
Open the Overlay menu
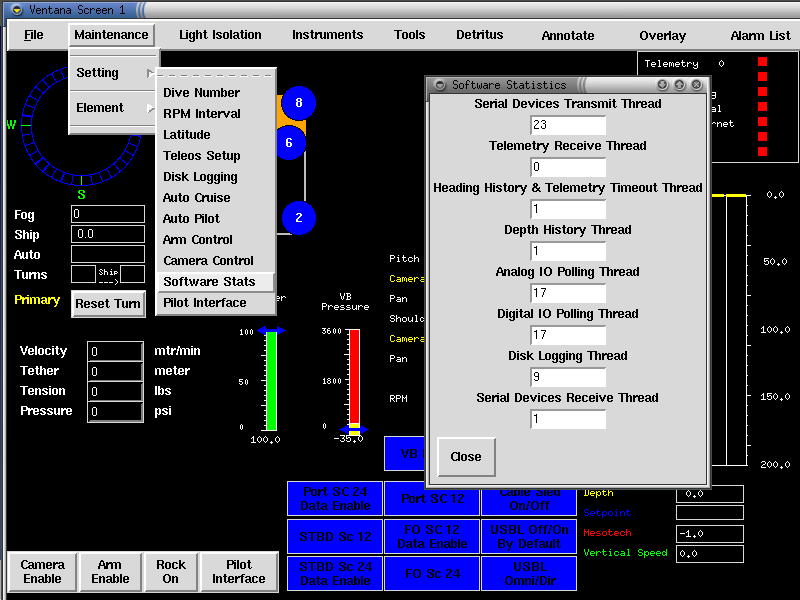tap(662, 35)
